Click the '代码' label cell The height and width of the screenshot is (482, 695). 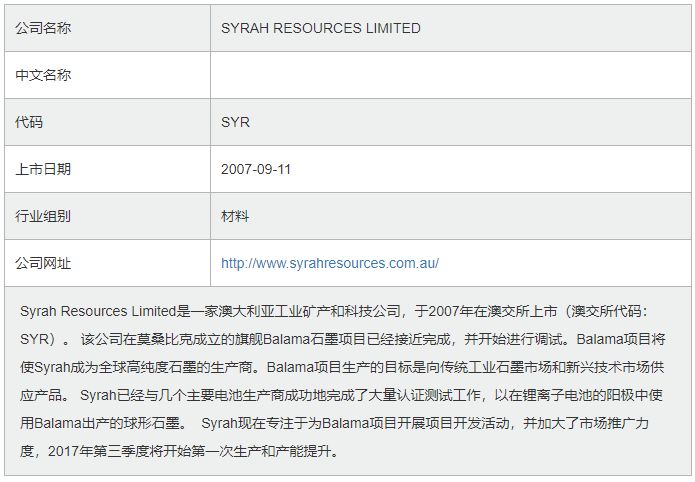point(107,122)
